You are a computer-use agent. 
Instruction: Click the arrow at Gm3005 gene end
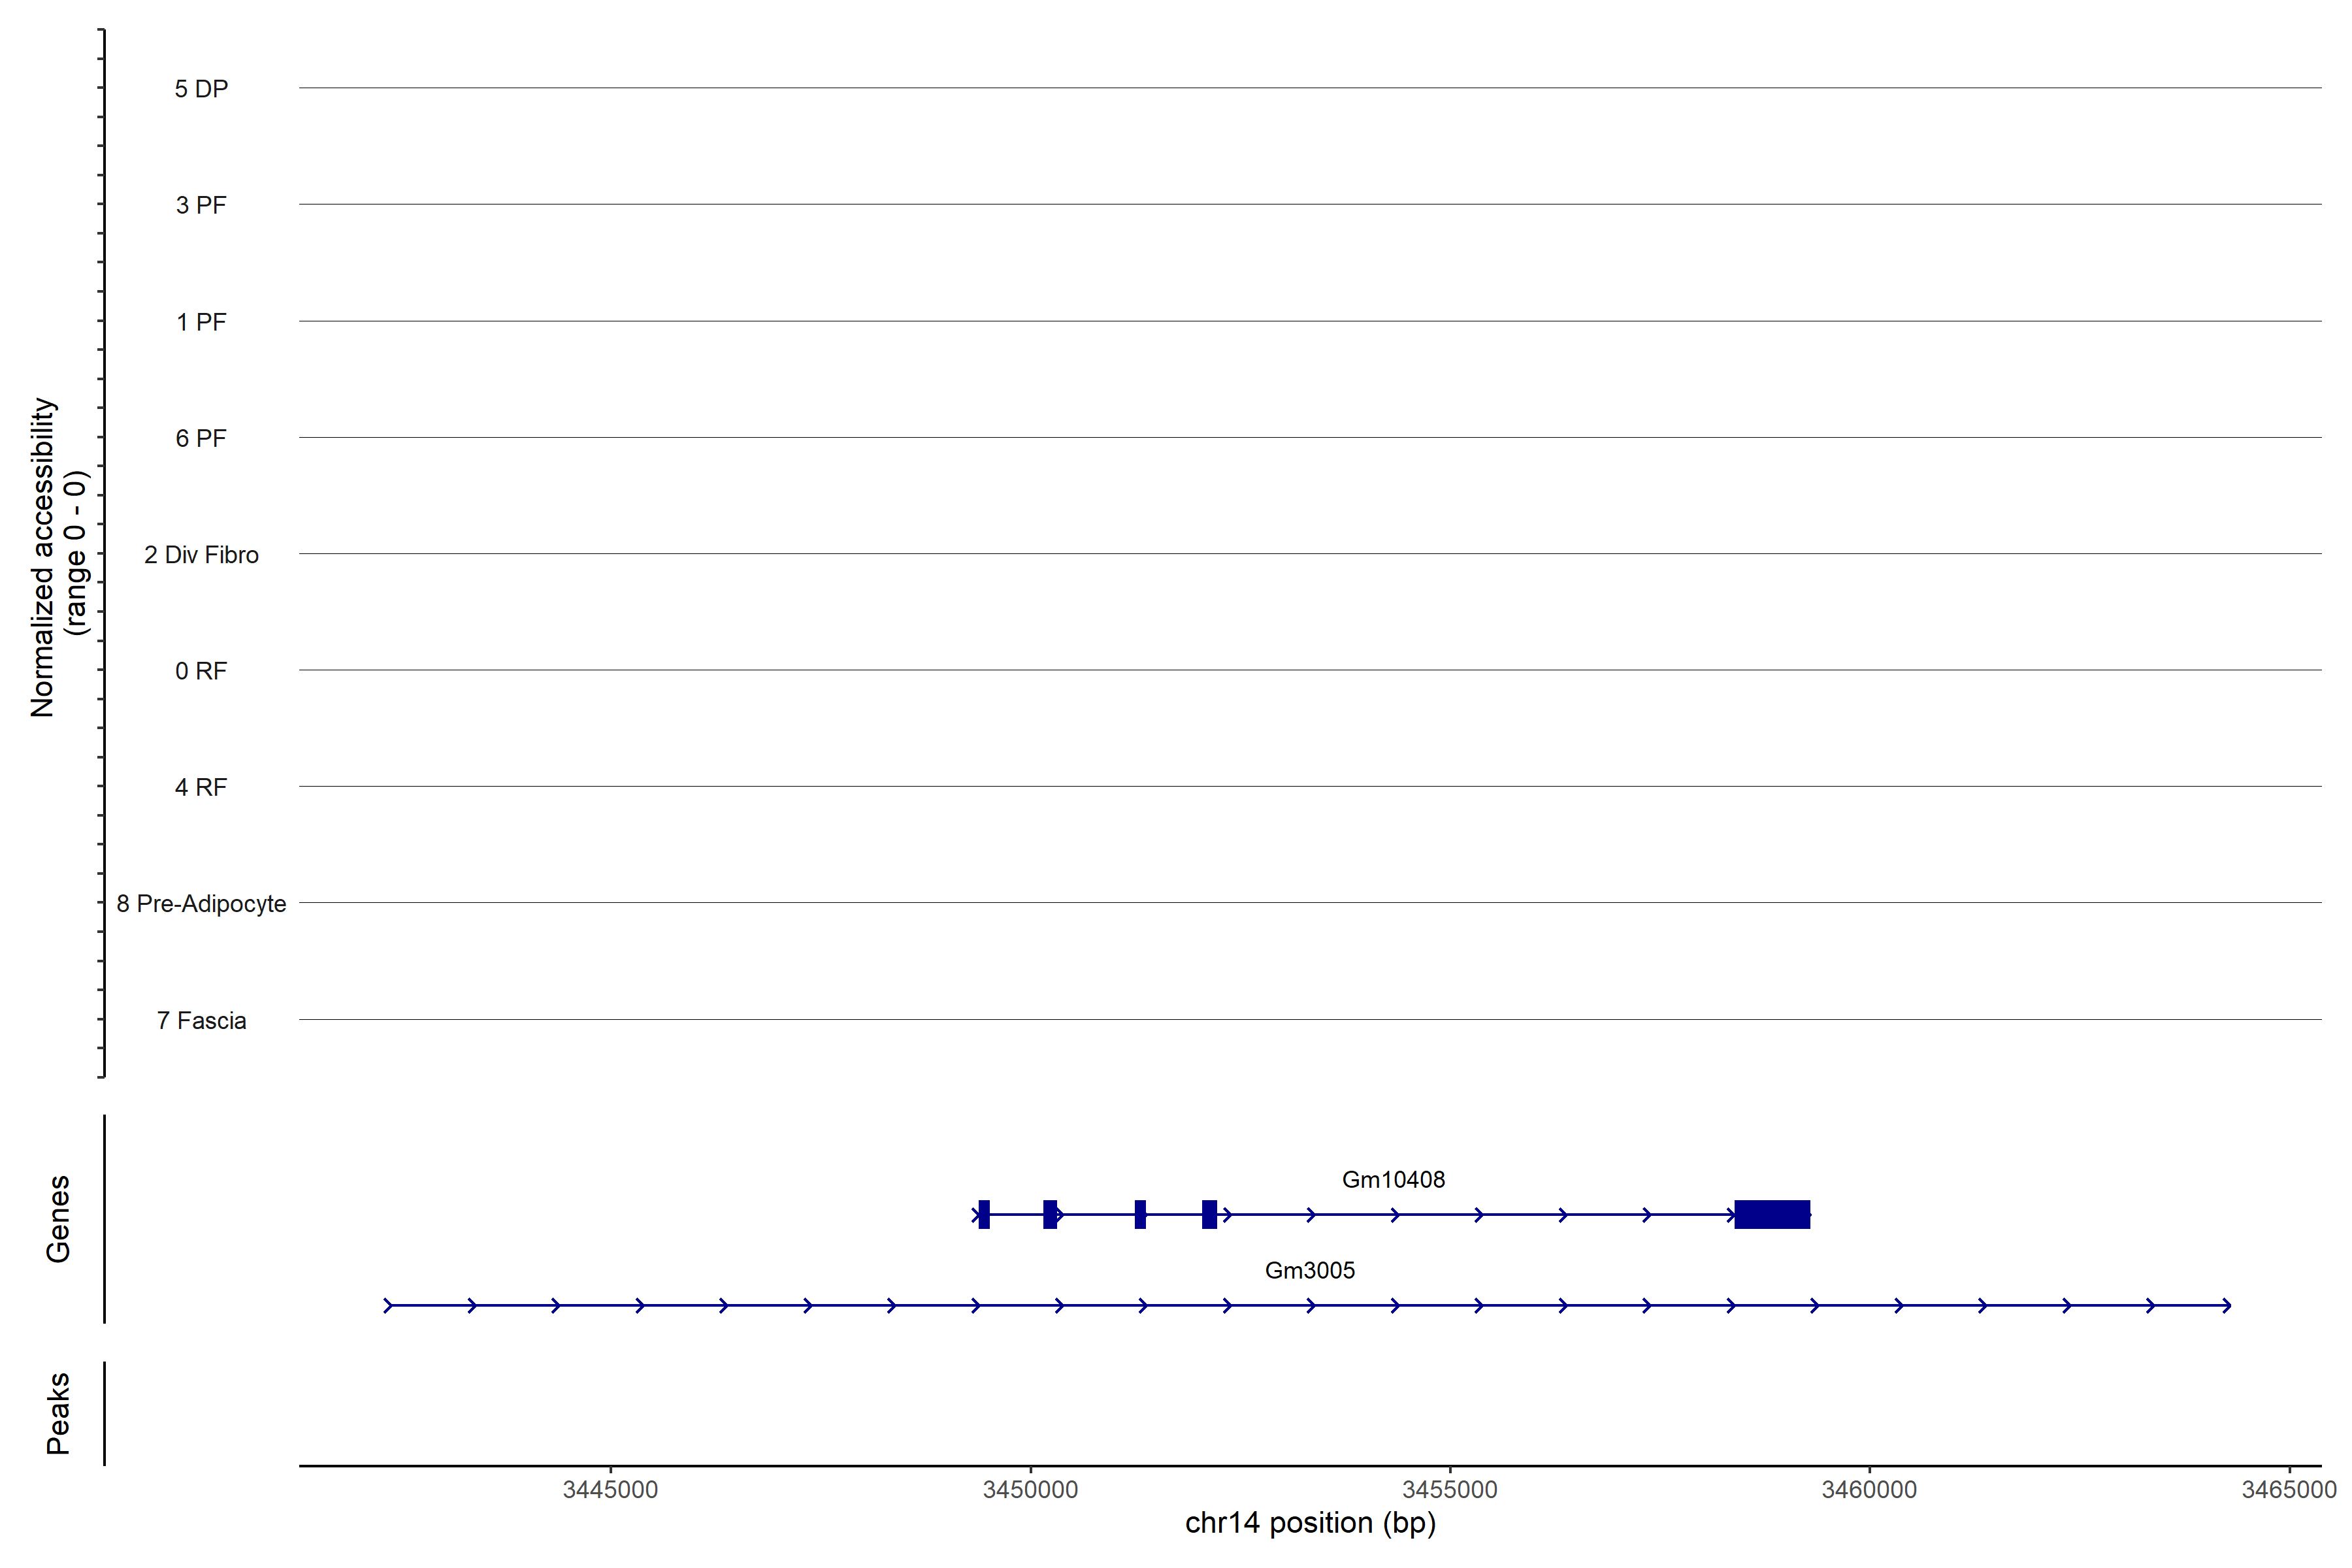(x=2226, y=1305)
